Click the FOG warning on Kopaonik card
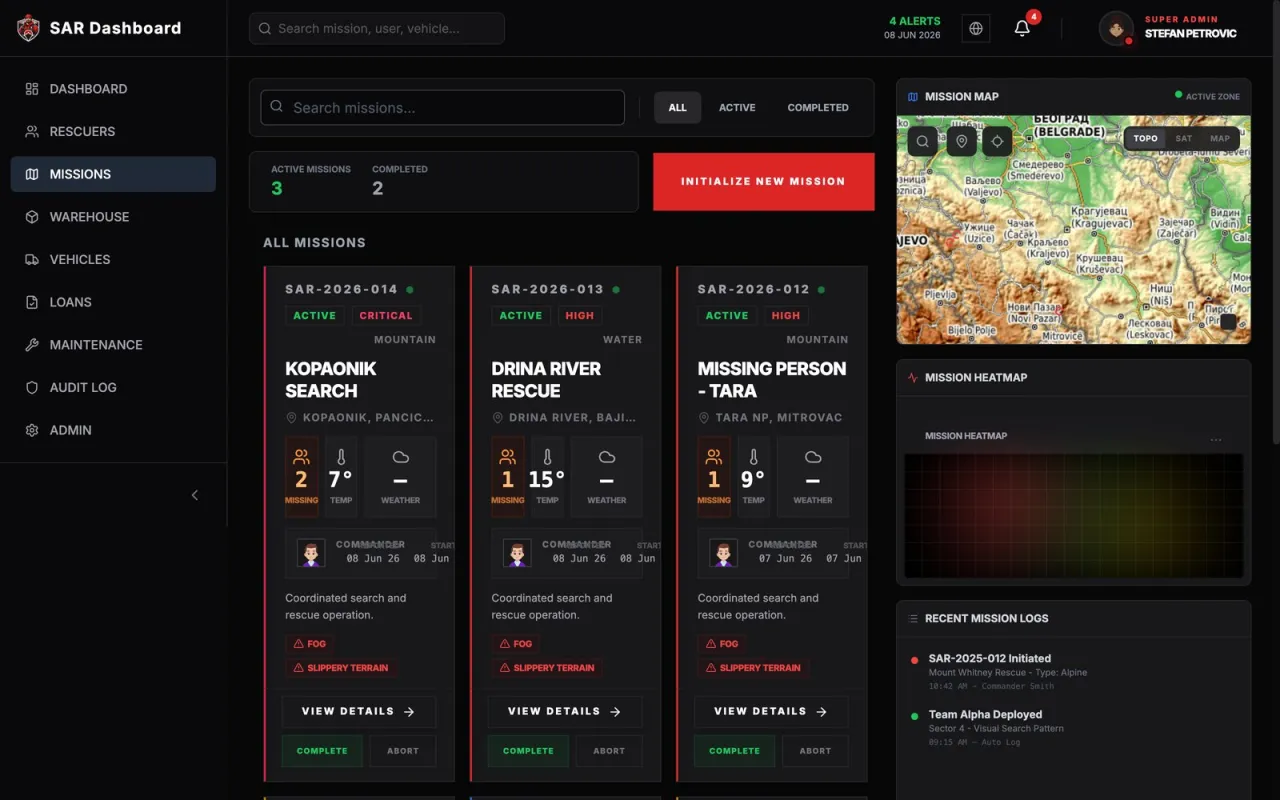1280x800 pixels. [x=310, y=644]
